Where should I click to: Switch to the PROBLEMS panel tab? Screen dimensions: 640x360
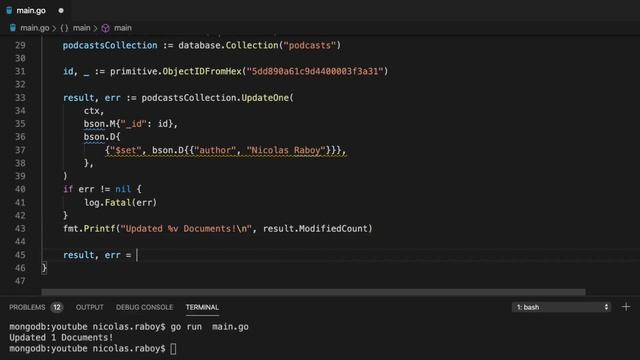27,307
